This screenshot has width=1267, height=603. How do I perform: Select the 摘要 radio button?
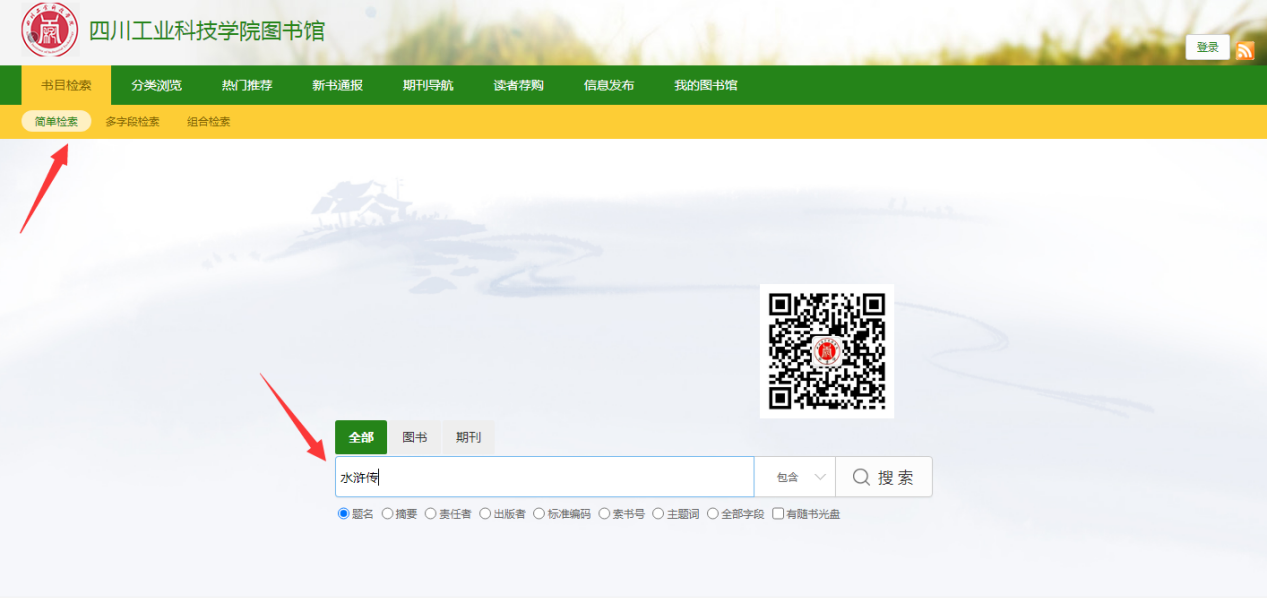click(388, 514)
